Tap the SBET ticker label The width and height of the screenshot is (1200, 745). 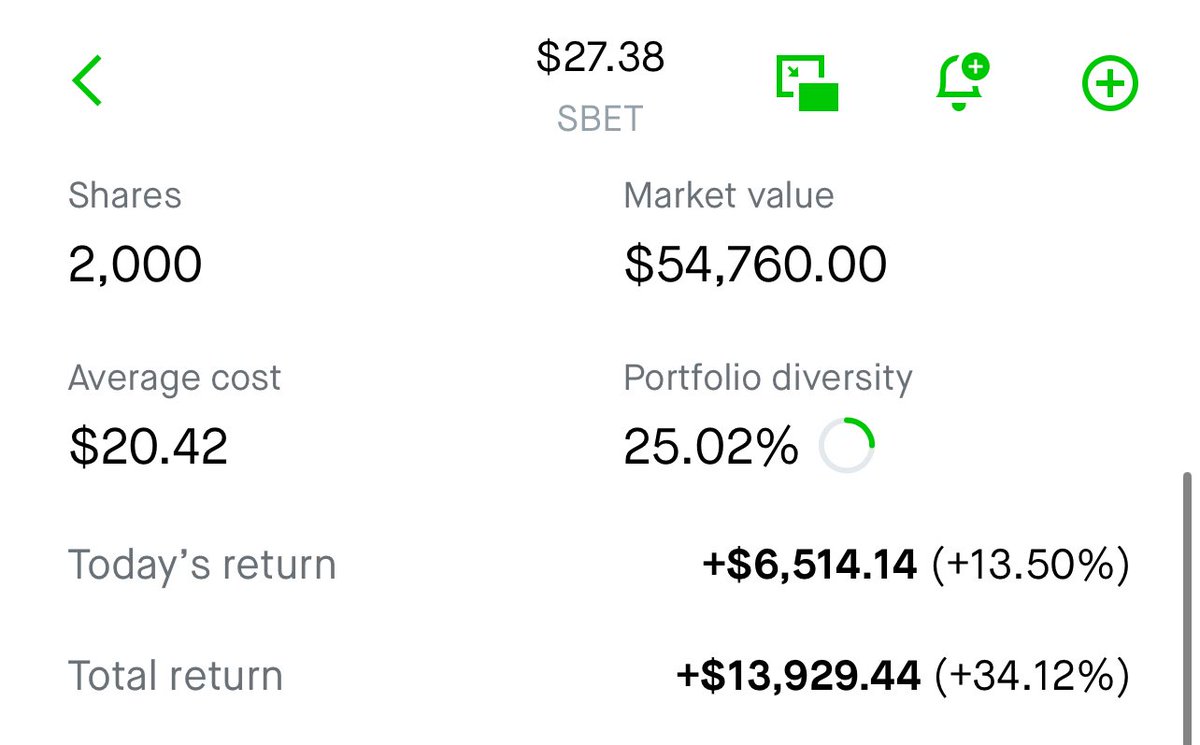(x=600, y=119)
